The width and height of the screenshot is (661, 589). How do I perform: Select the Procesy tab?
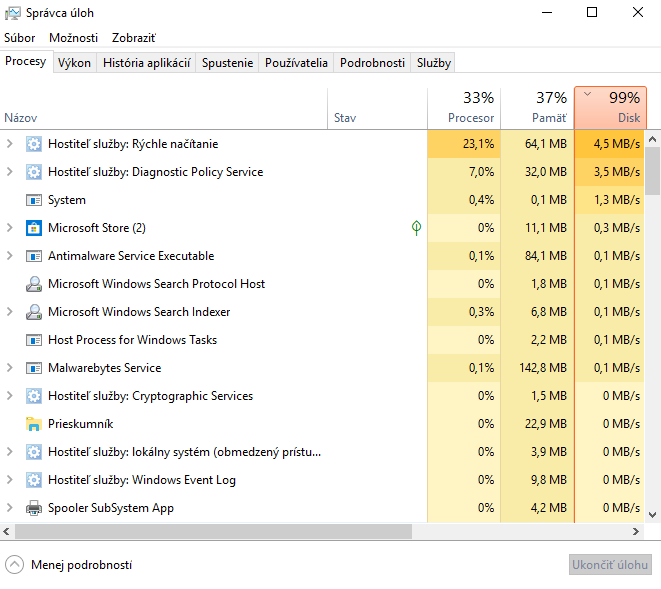(x=26, y=62)
